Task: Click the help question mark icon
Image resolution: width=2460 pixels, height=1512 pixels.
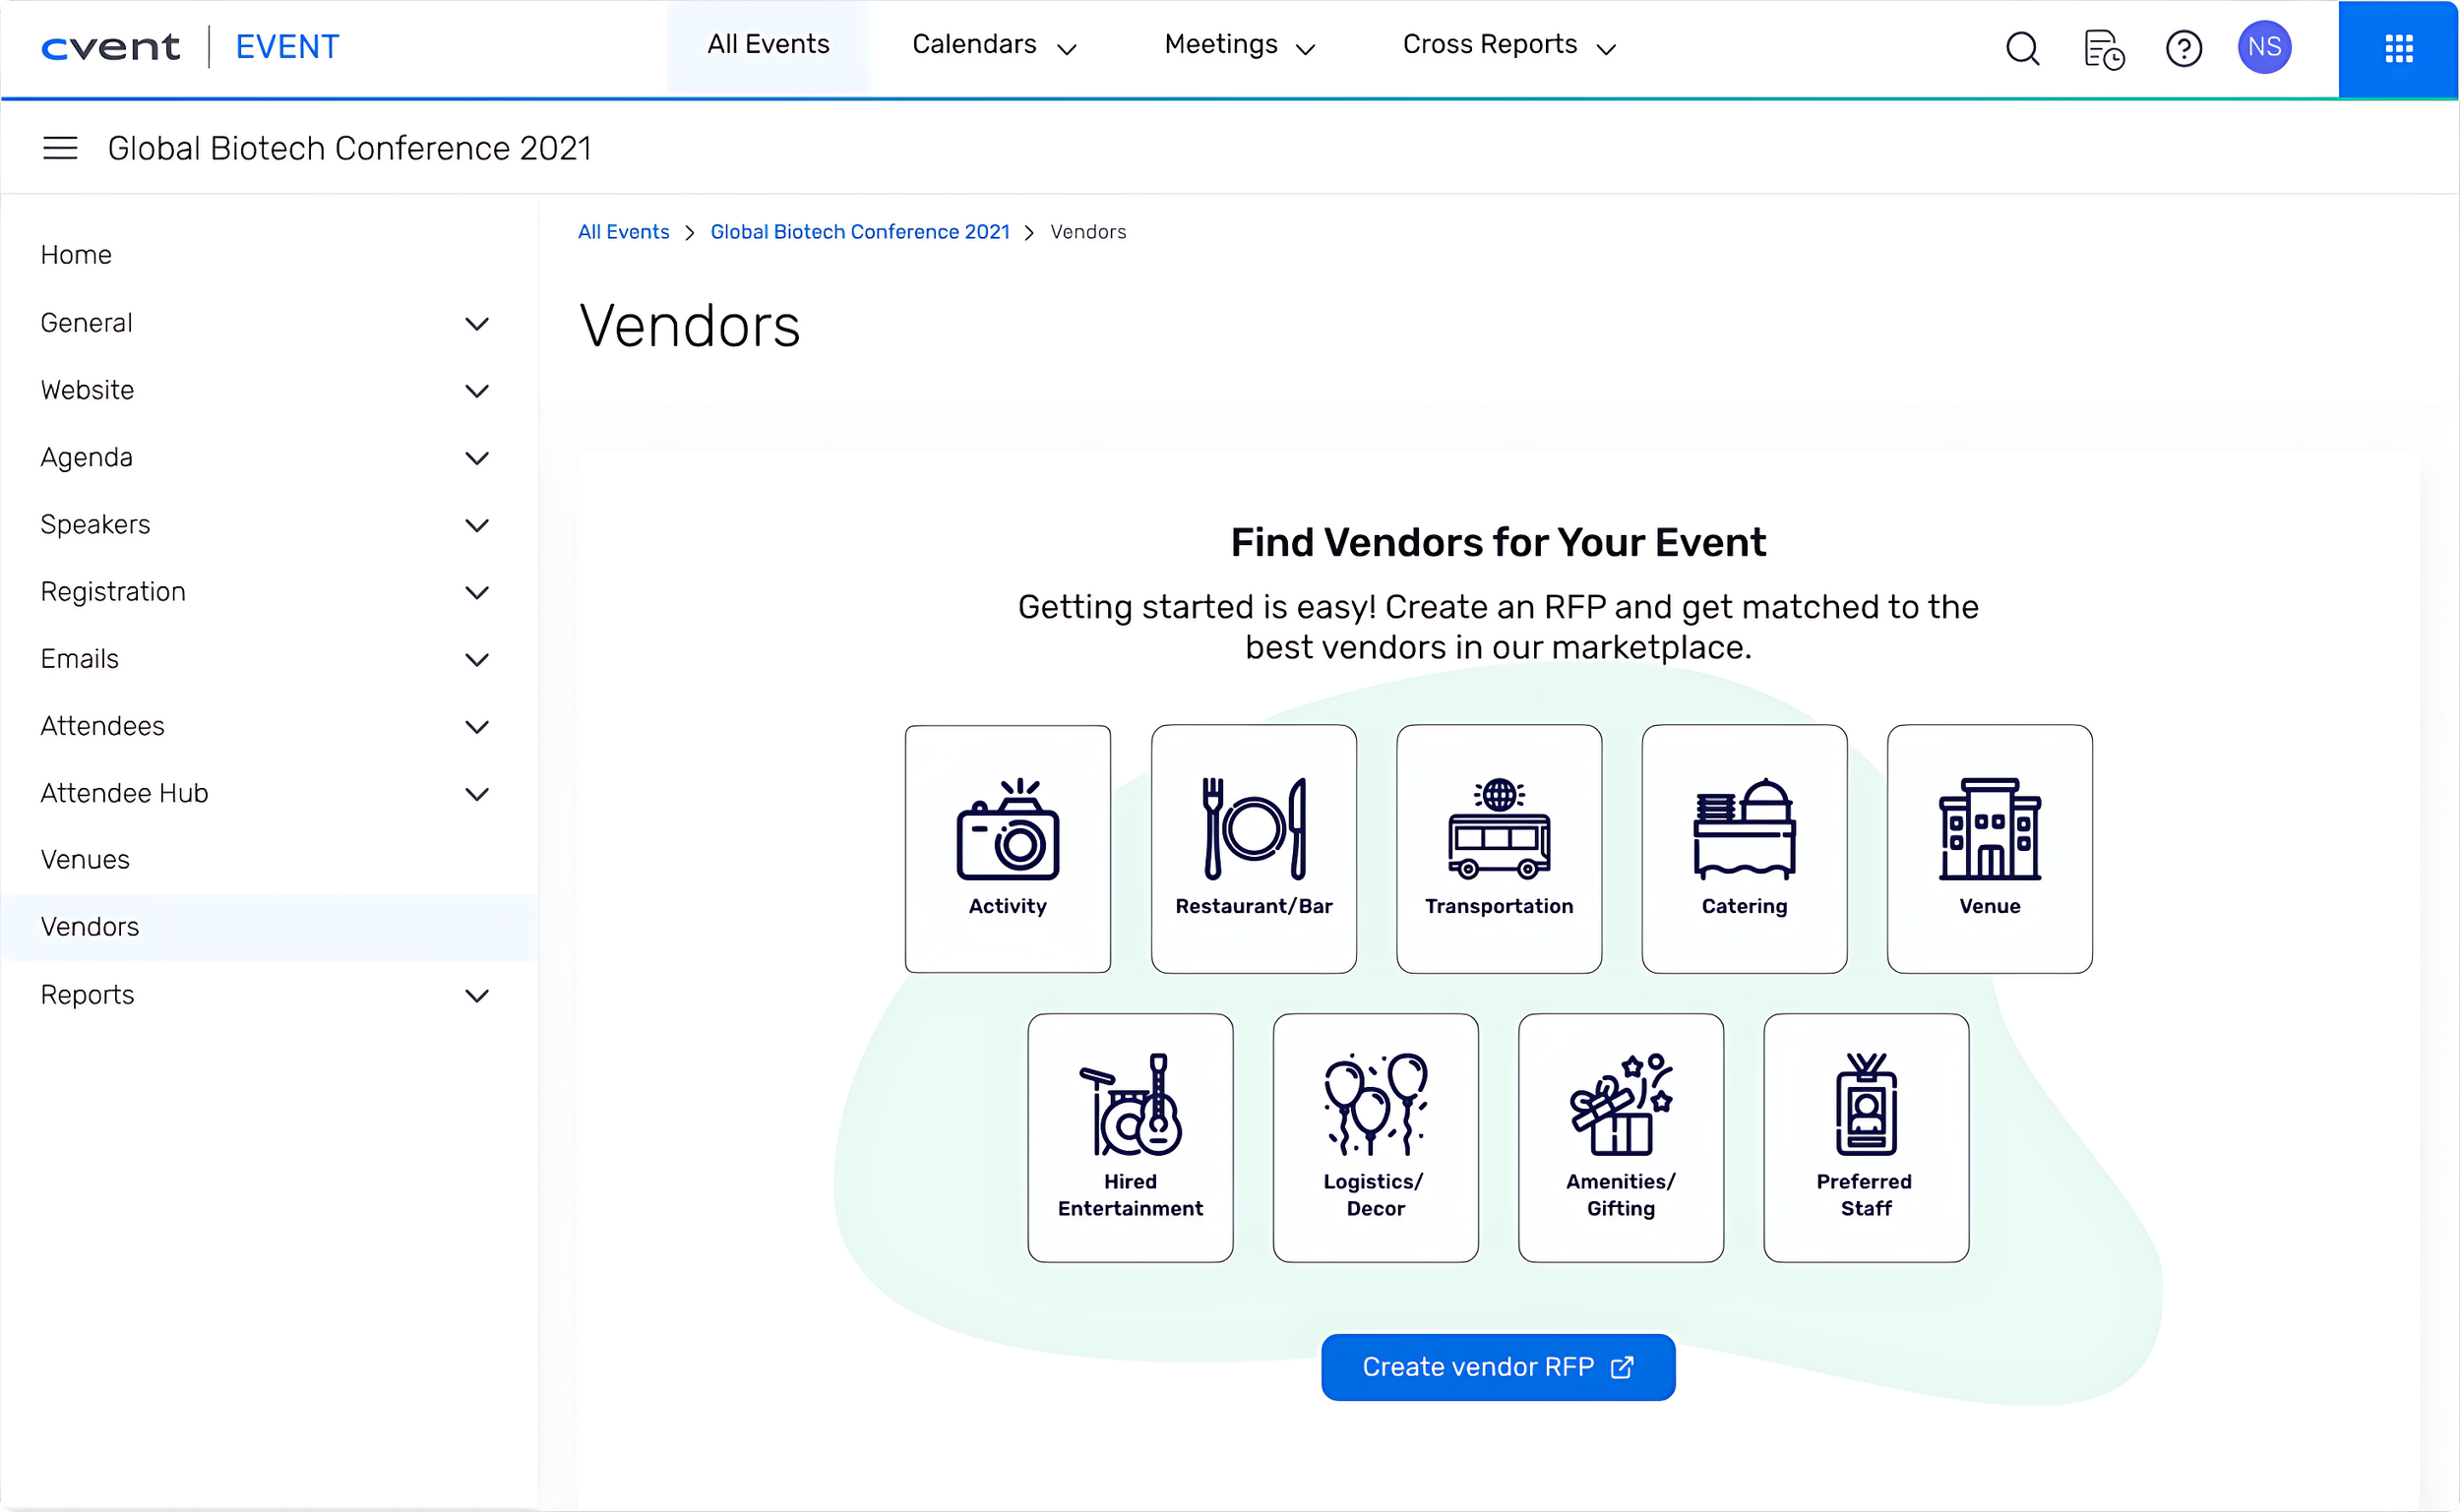Action: (x=2183, y=48)
